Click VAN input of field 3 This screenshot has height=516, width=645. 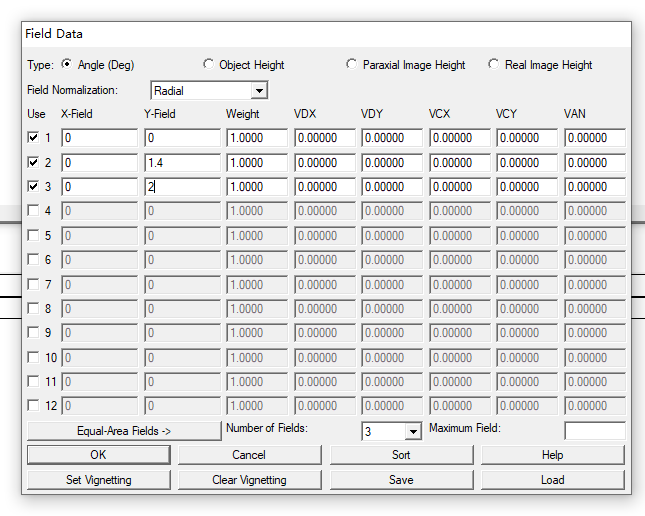point(595,187)
